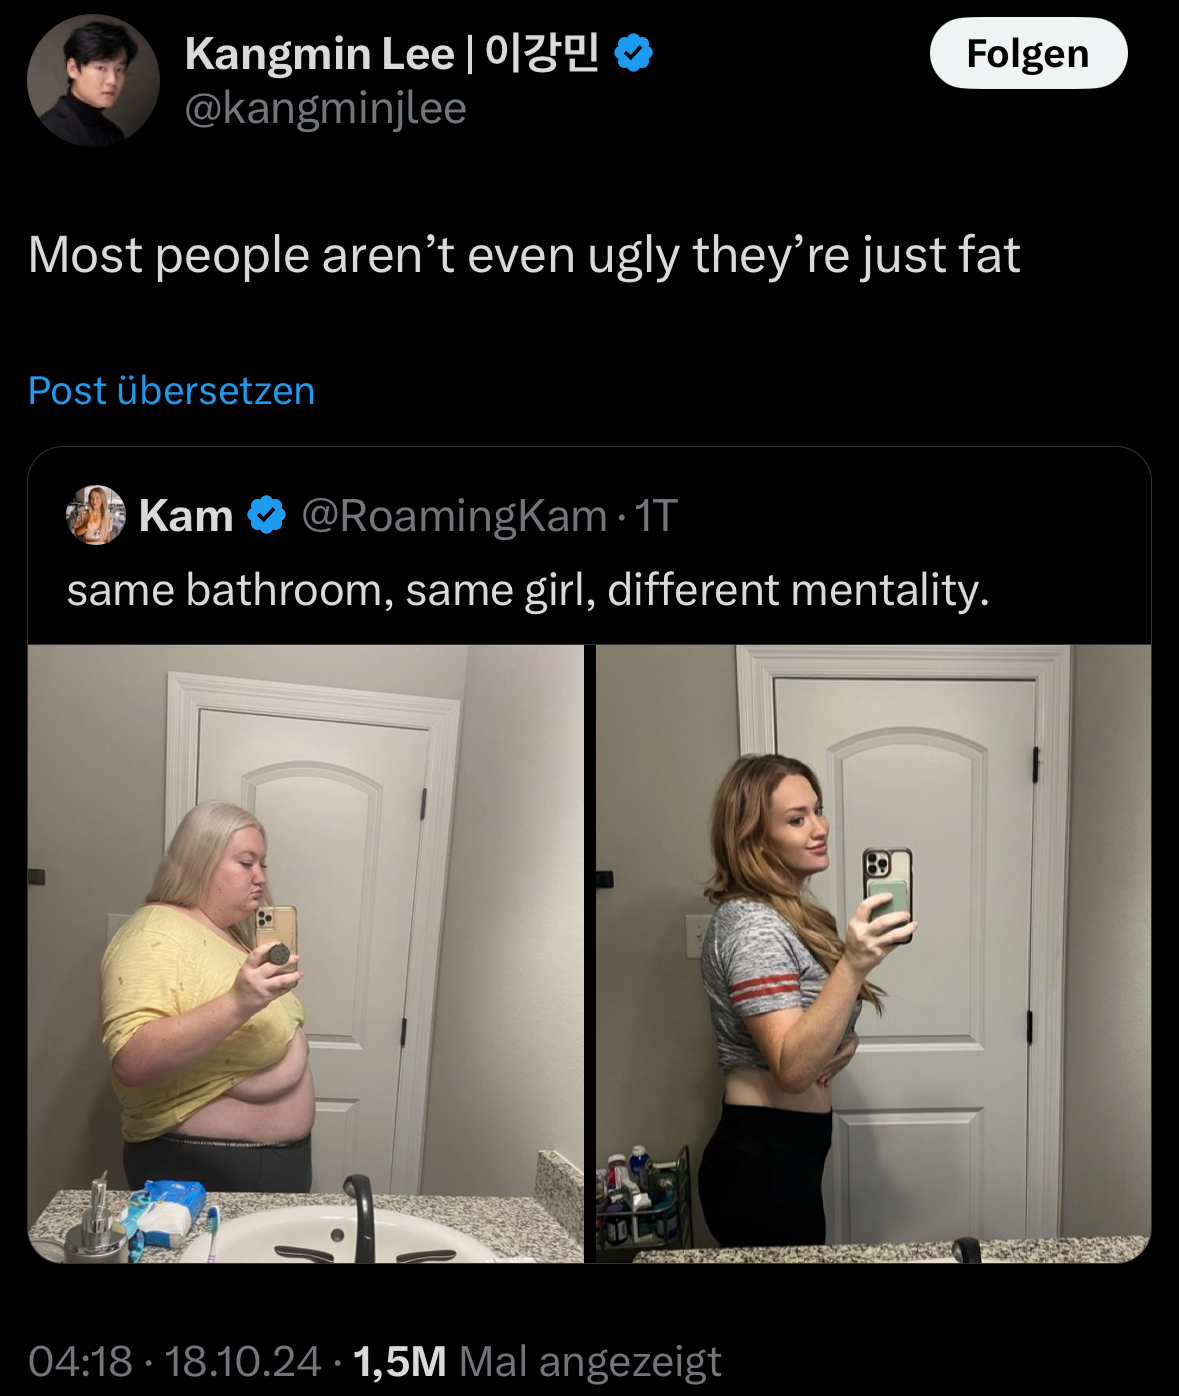Click the Kam display name in quoted post

[186, 516]
